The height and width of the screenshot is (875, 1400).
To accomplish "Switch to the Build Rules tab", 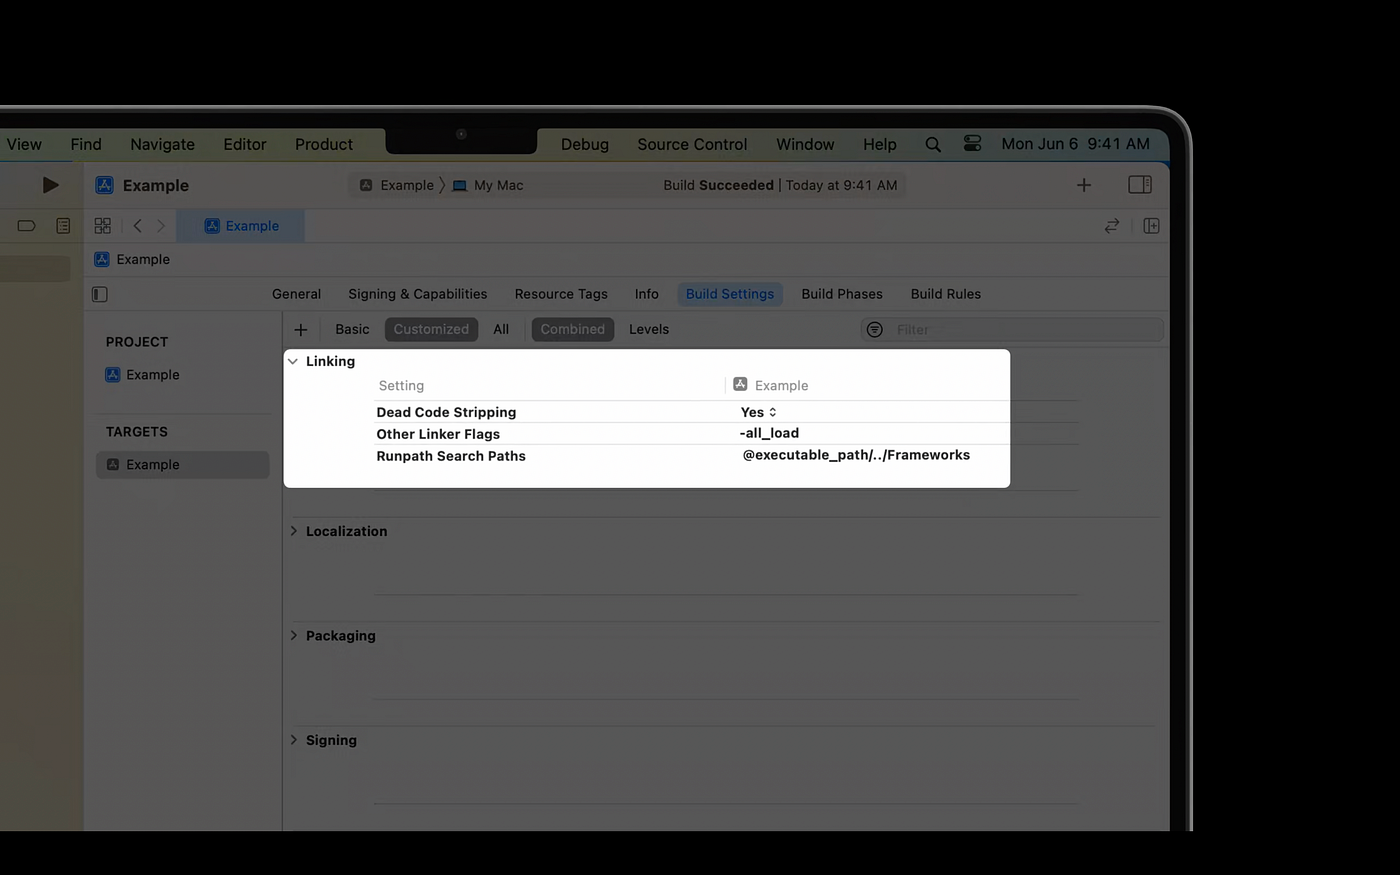I will point(946,294).
